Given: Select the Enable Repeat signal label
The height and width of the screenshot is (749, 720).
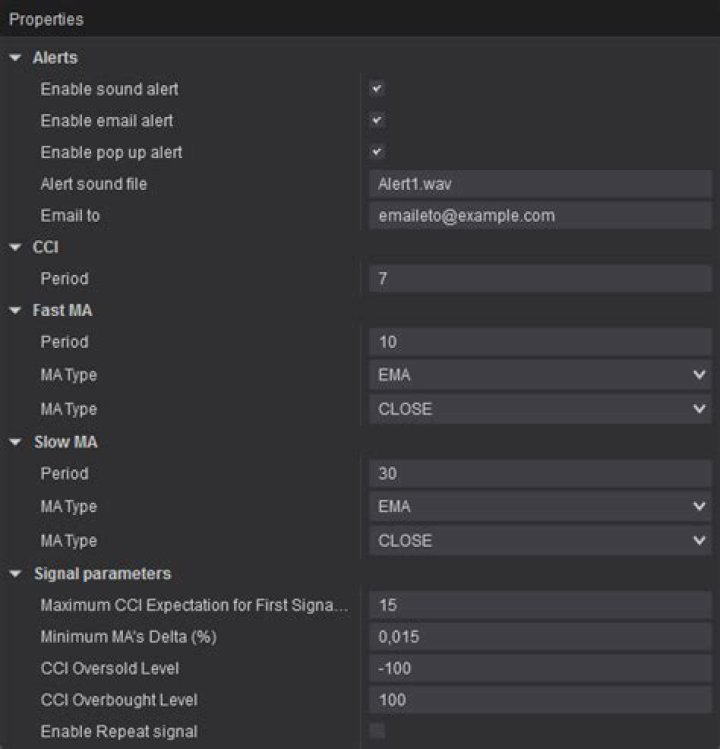Looking at the screenshot, I should coord(119,732).
